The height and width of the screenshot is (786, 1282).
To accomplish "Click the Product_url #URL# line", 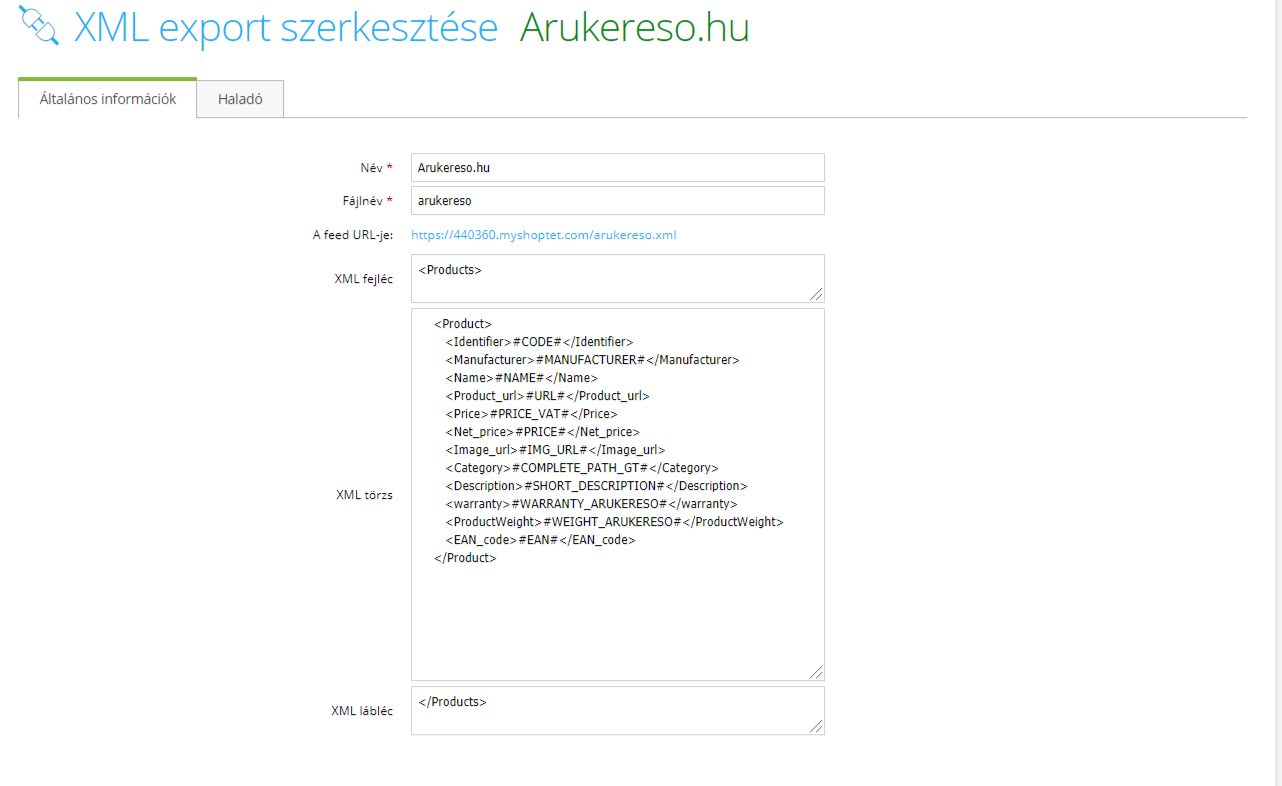I will (548, 396).
